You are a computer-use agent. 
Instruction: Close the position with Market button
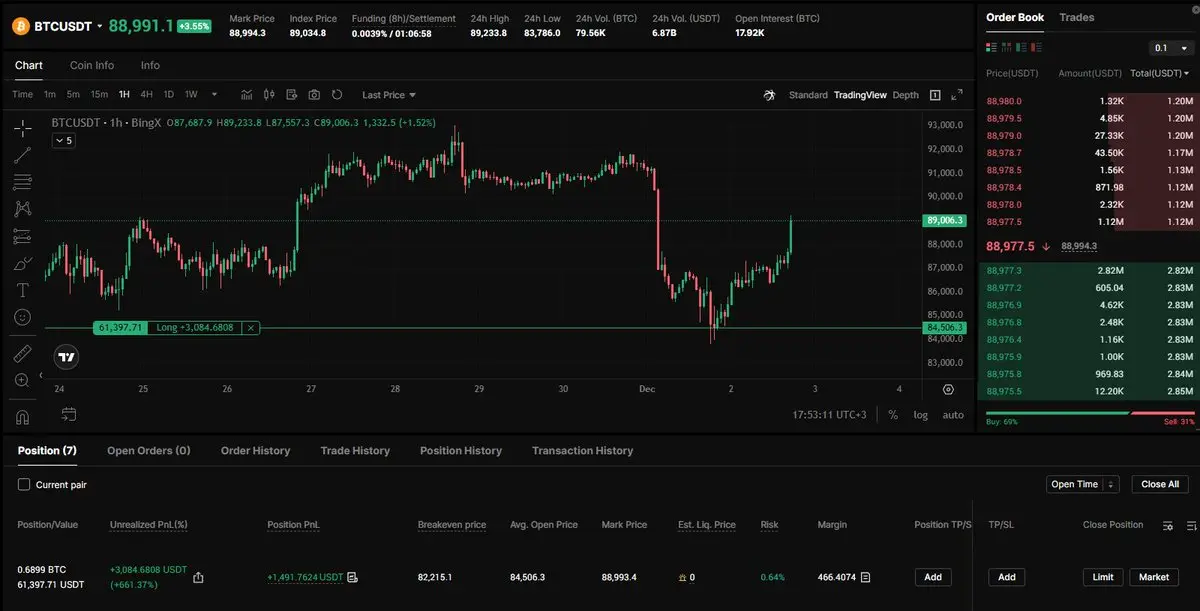[1154, 577]
